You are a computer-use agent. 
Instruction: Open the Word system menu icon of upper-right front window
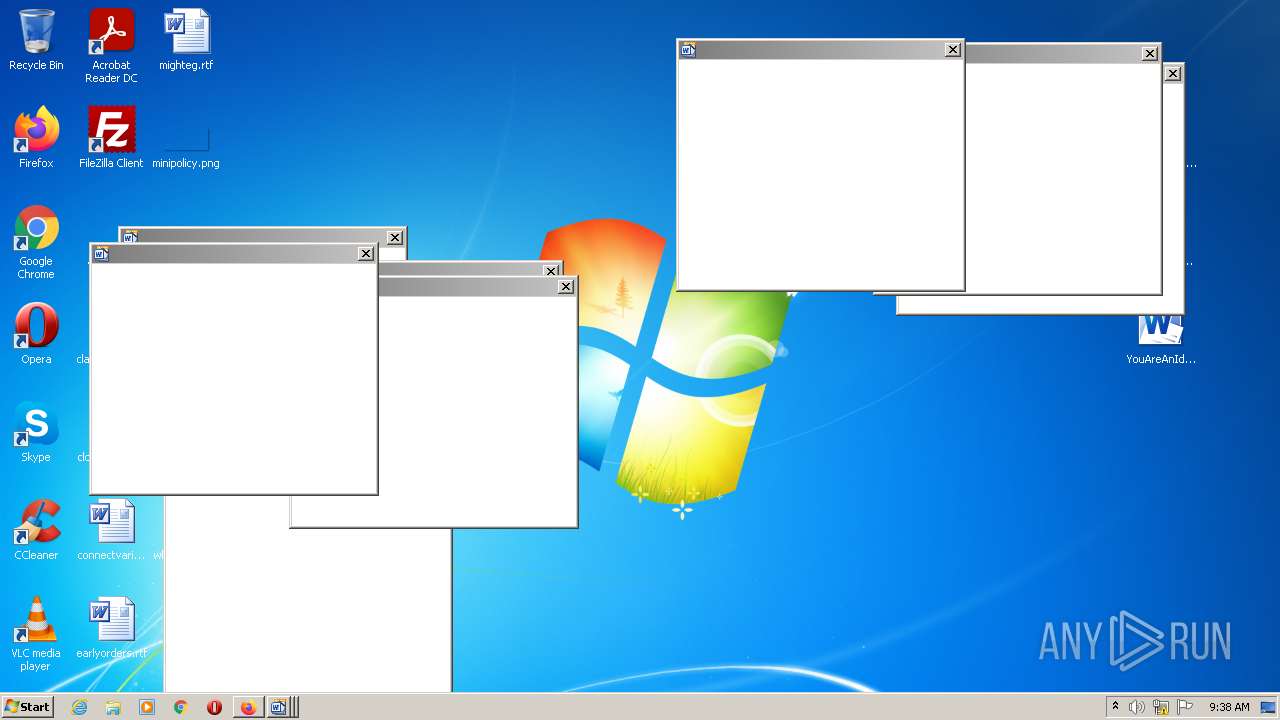coord(688,50)
